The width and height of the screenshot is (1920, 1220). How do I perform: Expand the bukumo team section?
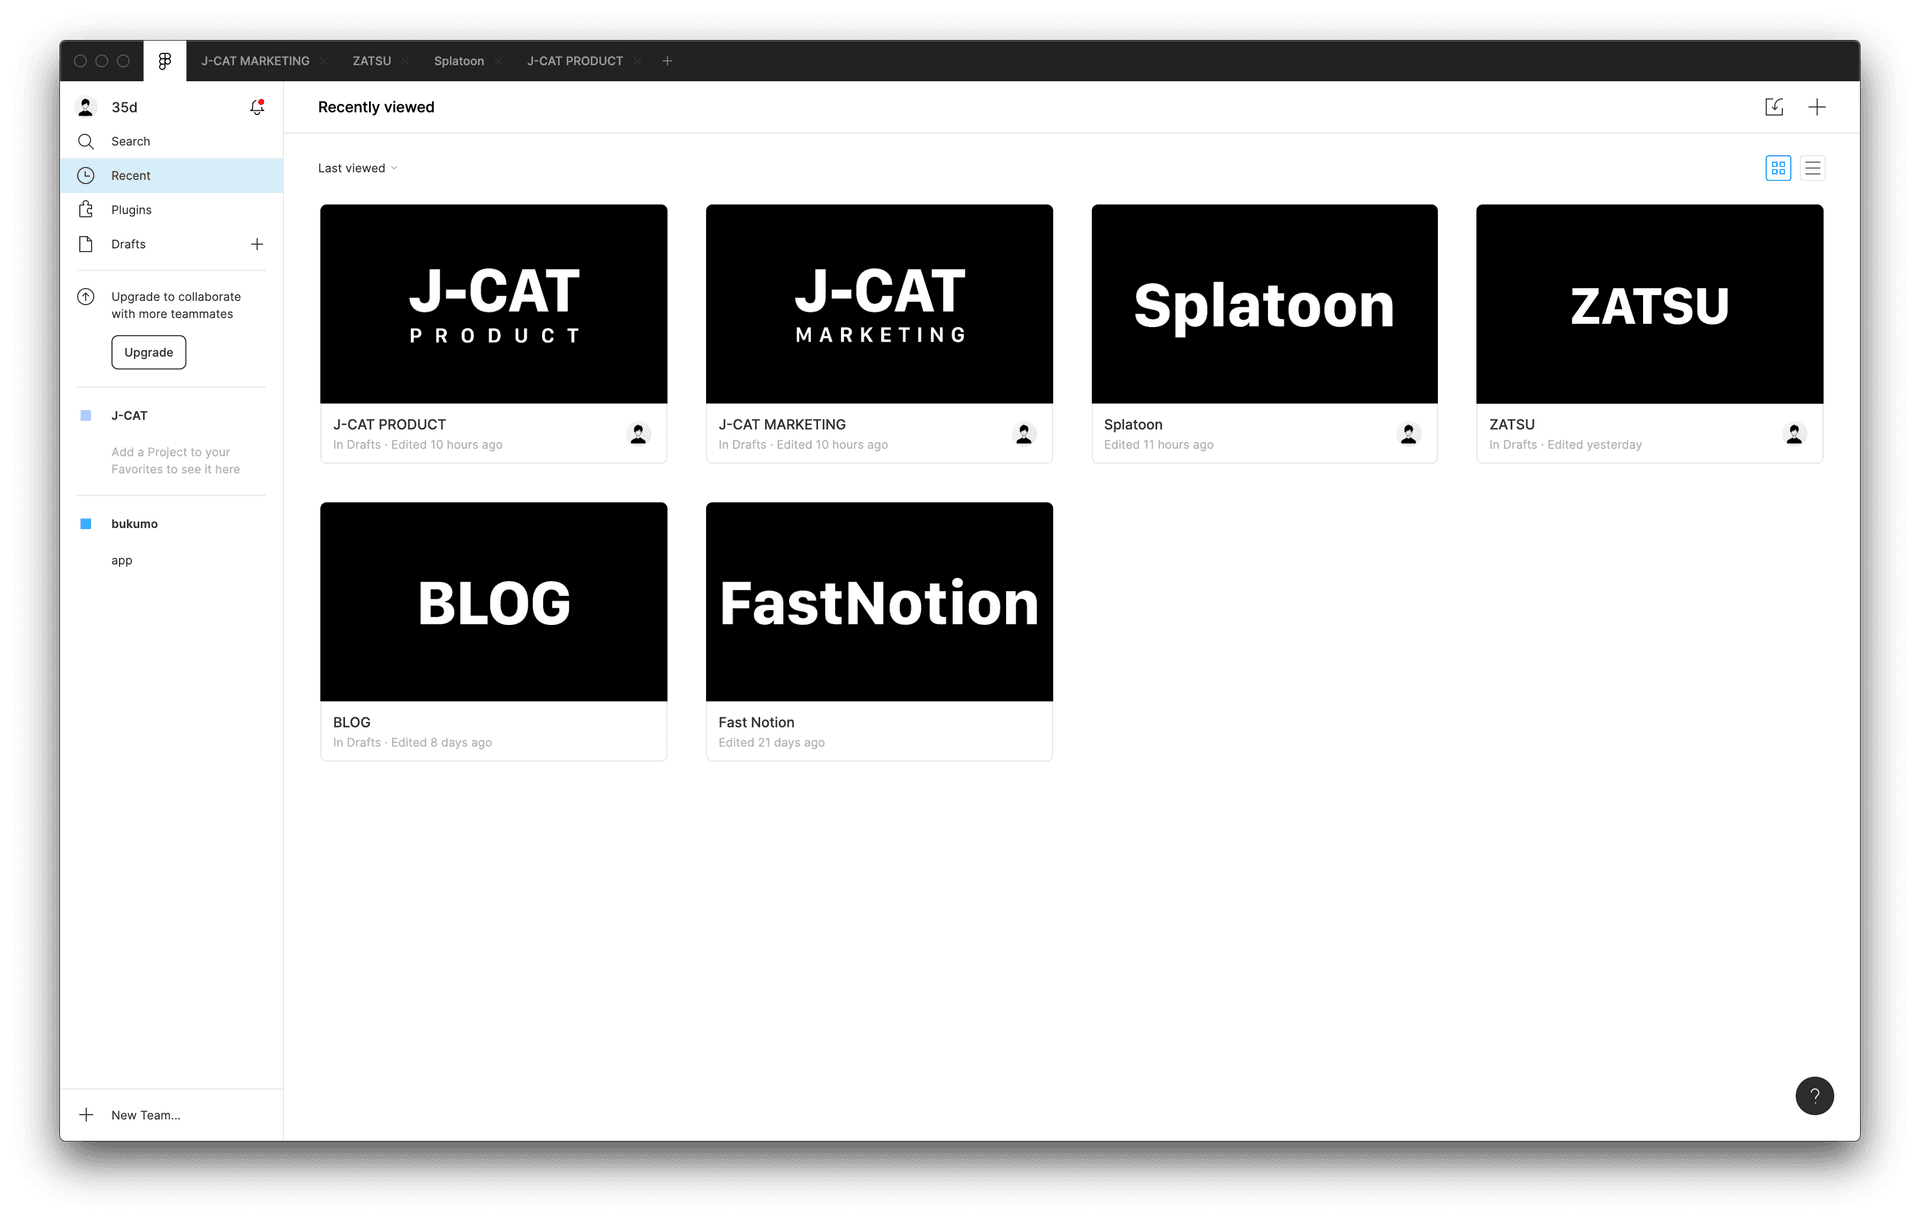[133, 522]
